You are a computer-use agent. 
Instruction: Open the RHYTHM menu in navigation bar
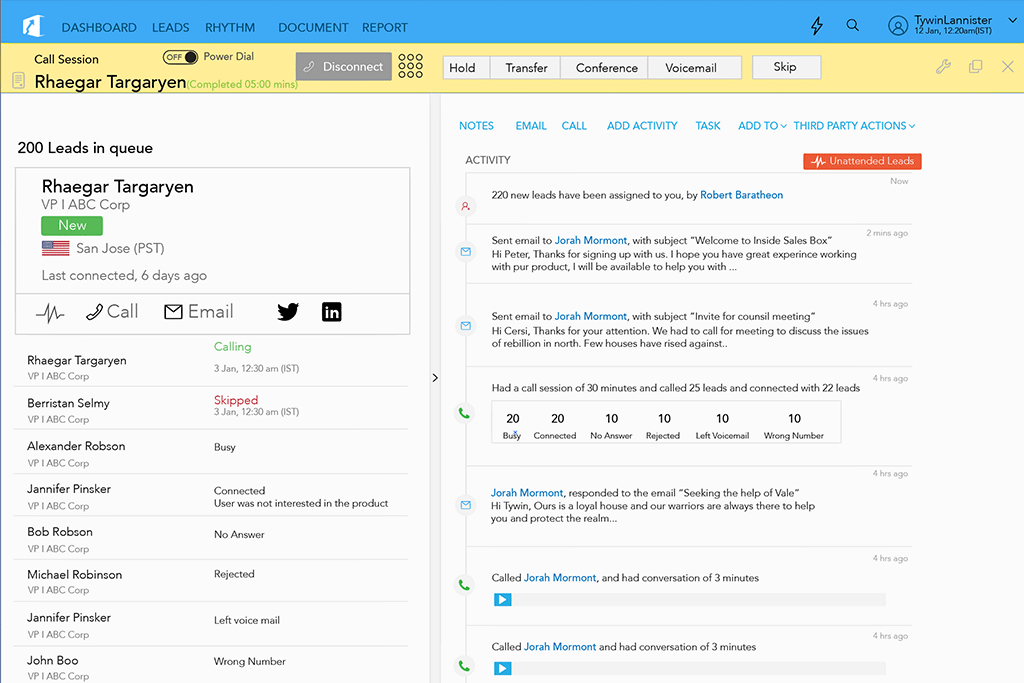[228, 28]
